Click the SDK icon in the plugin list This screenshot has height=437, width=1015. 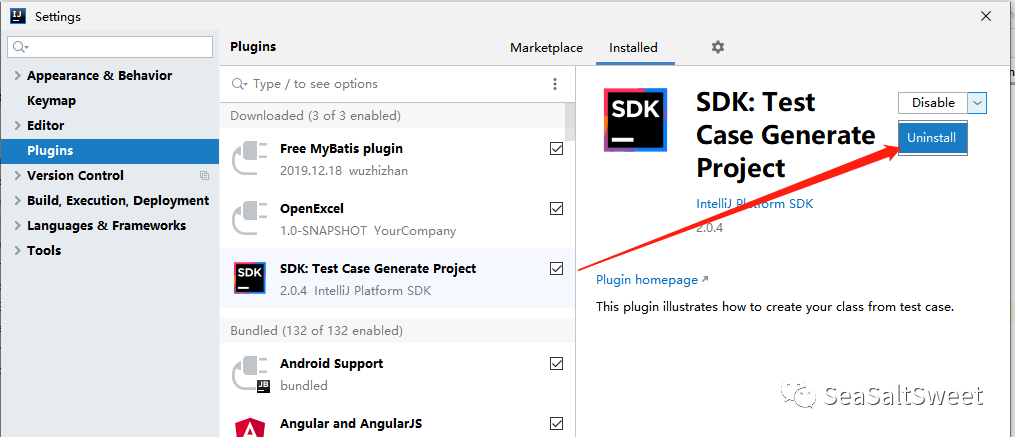249,278
